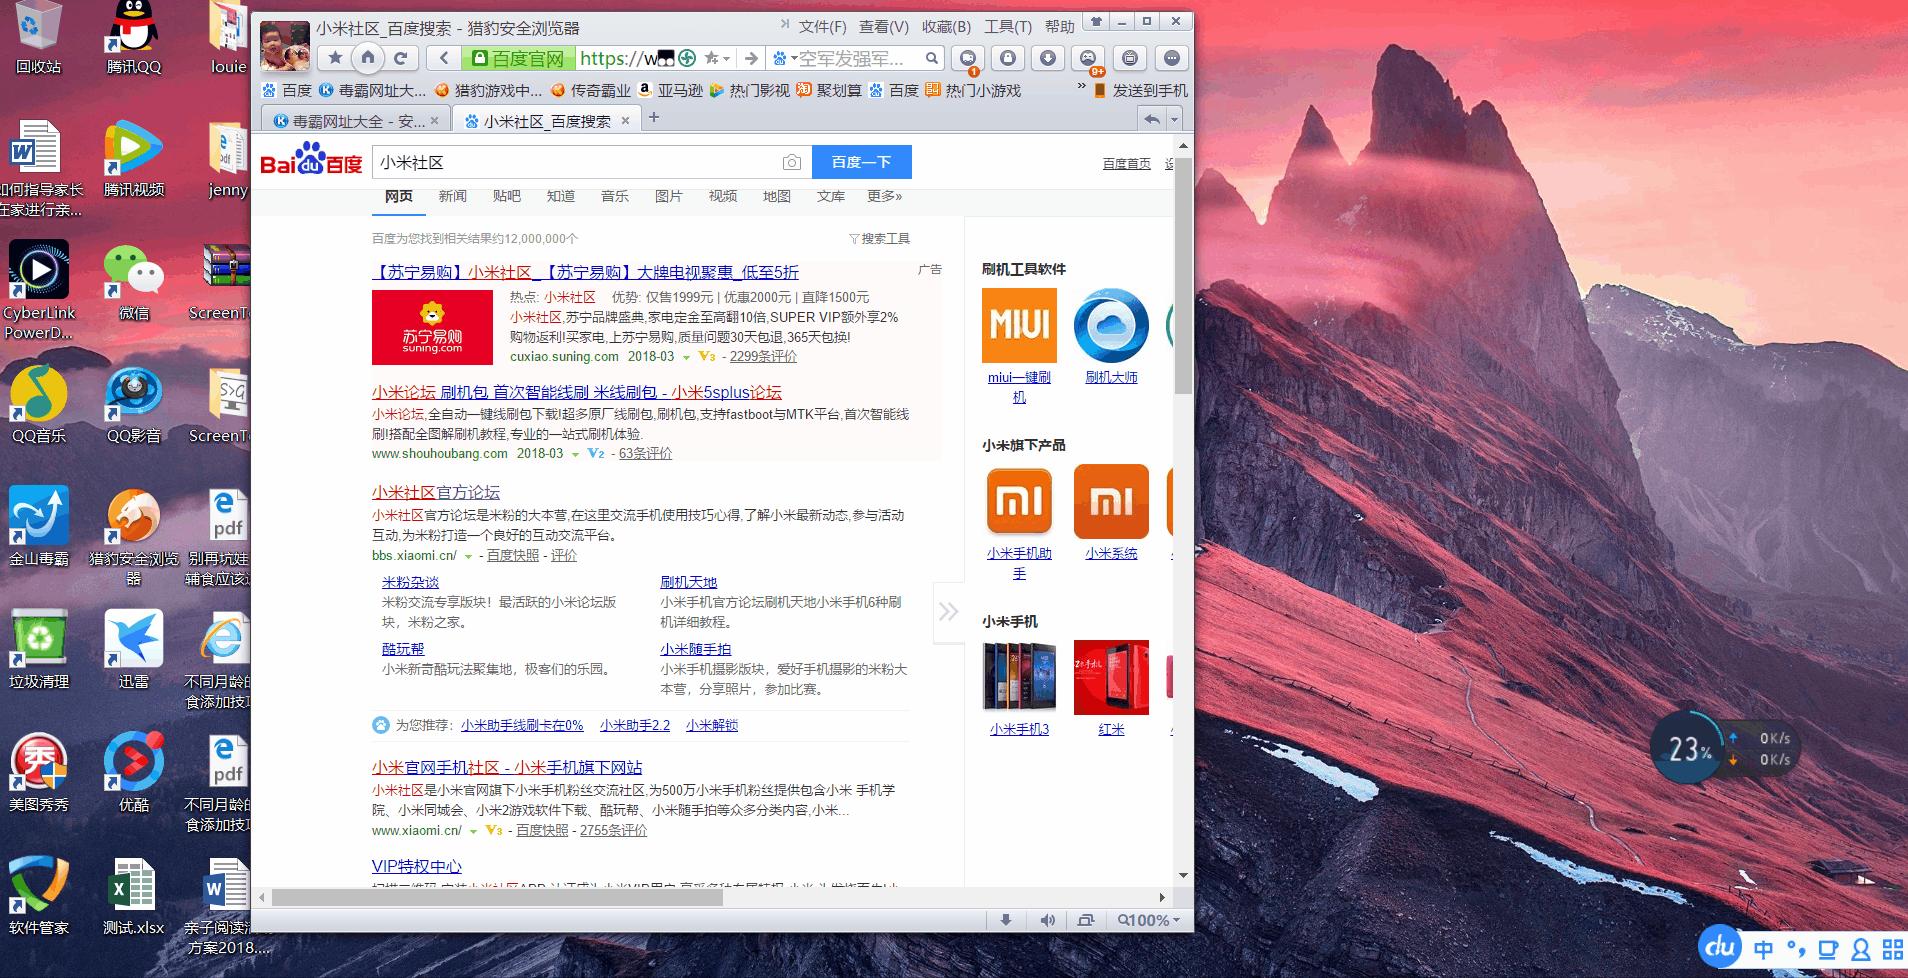Open the 发送到手机 bookmark bar button
The width and height of the screenshot is (1908, 978).
(x=1141, y=90)
